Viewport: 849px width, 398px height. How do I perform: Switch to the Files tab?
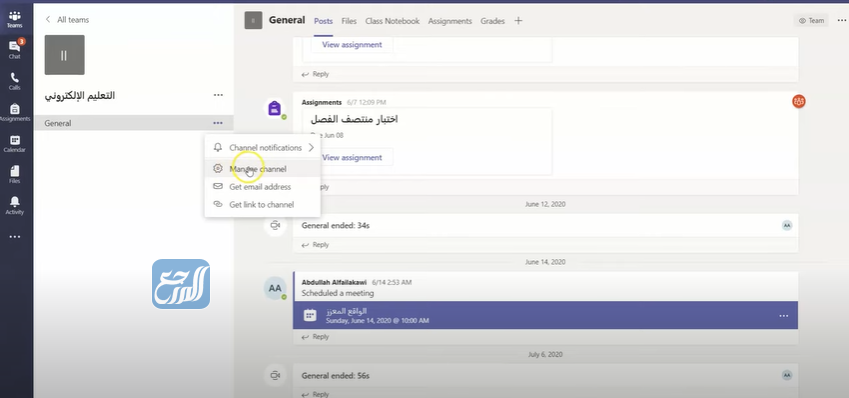(349, 21)
